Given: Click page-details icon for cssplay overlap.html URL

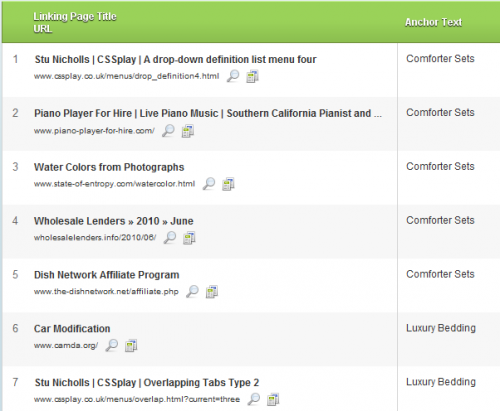Looking at the screenshot, I should [273, 399].
